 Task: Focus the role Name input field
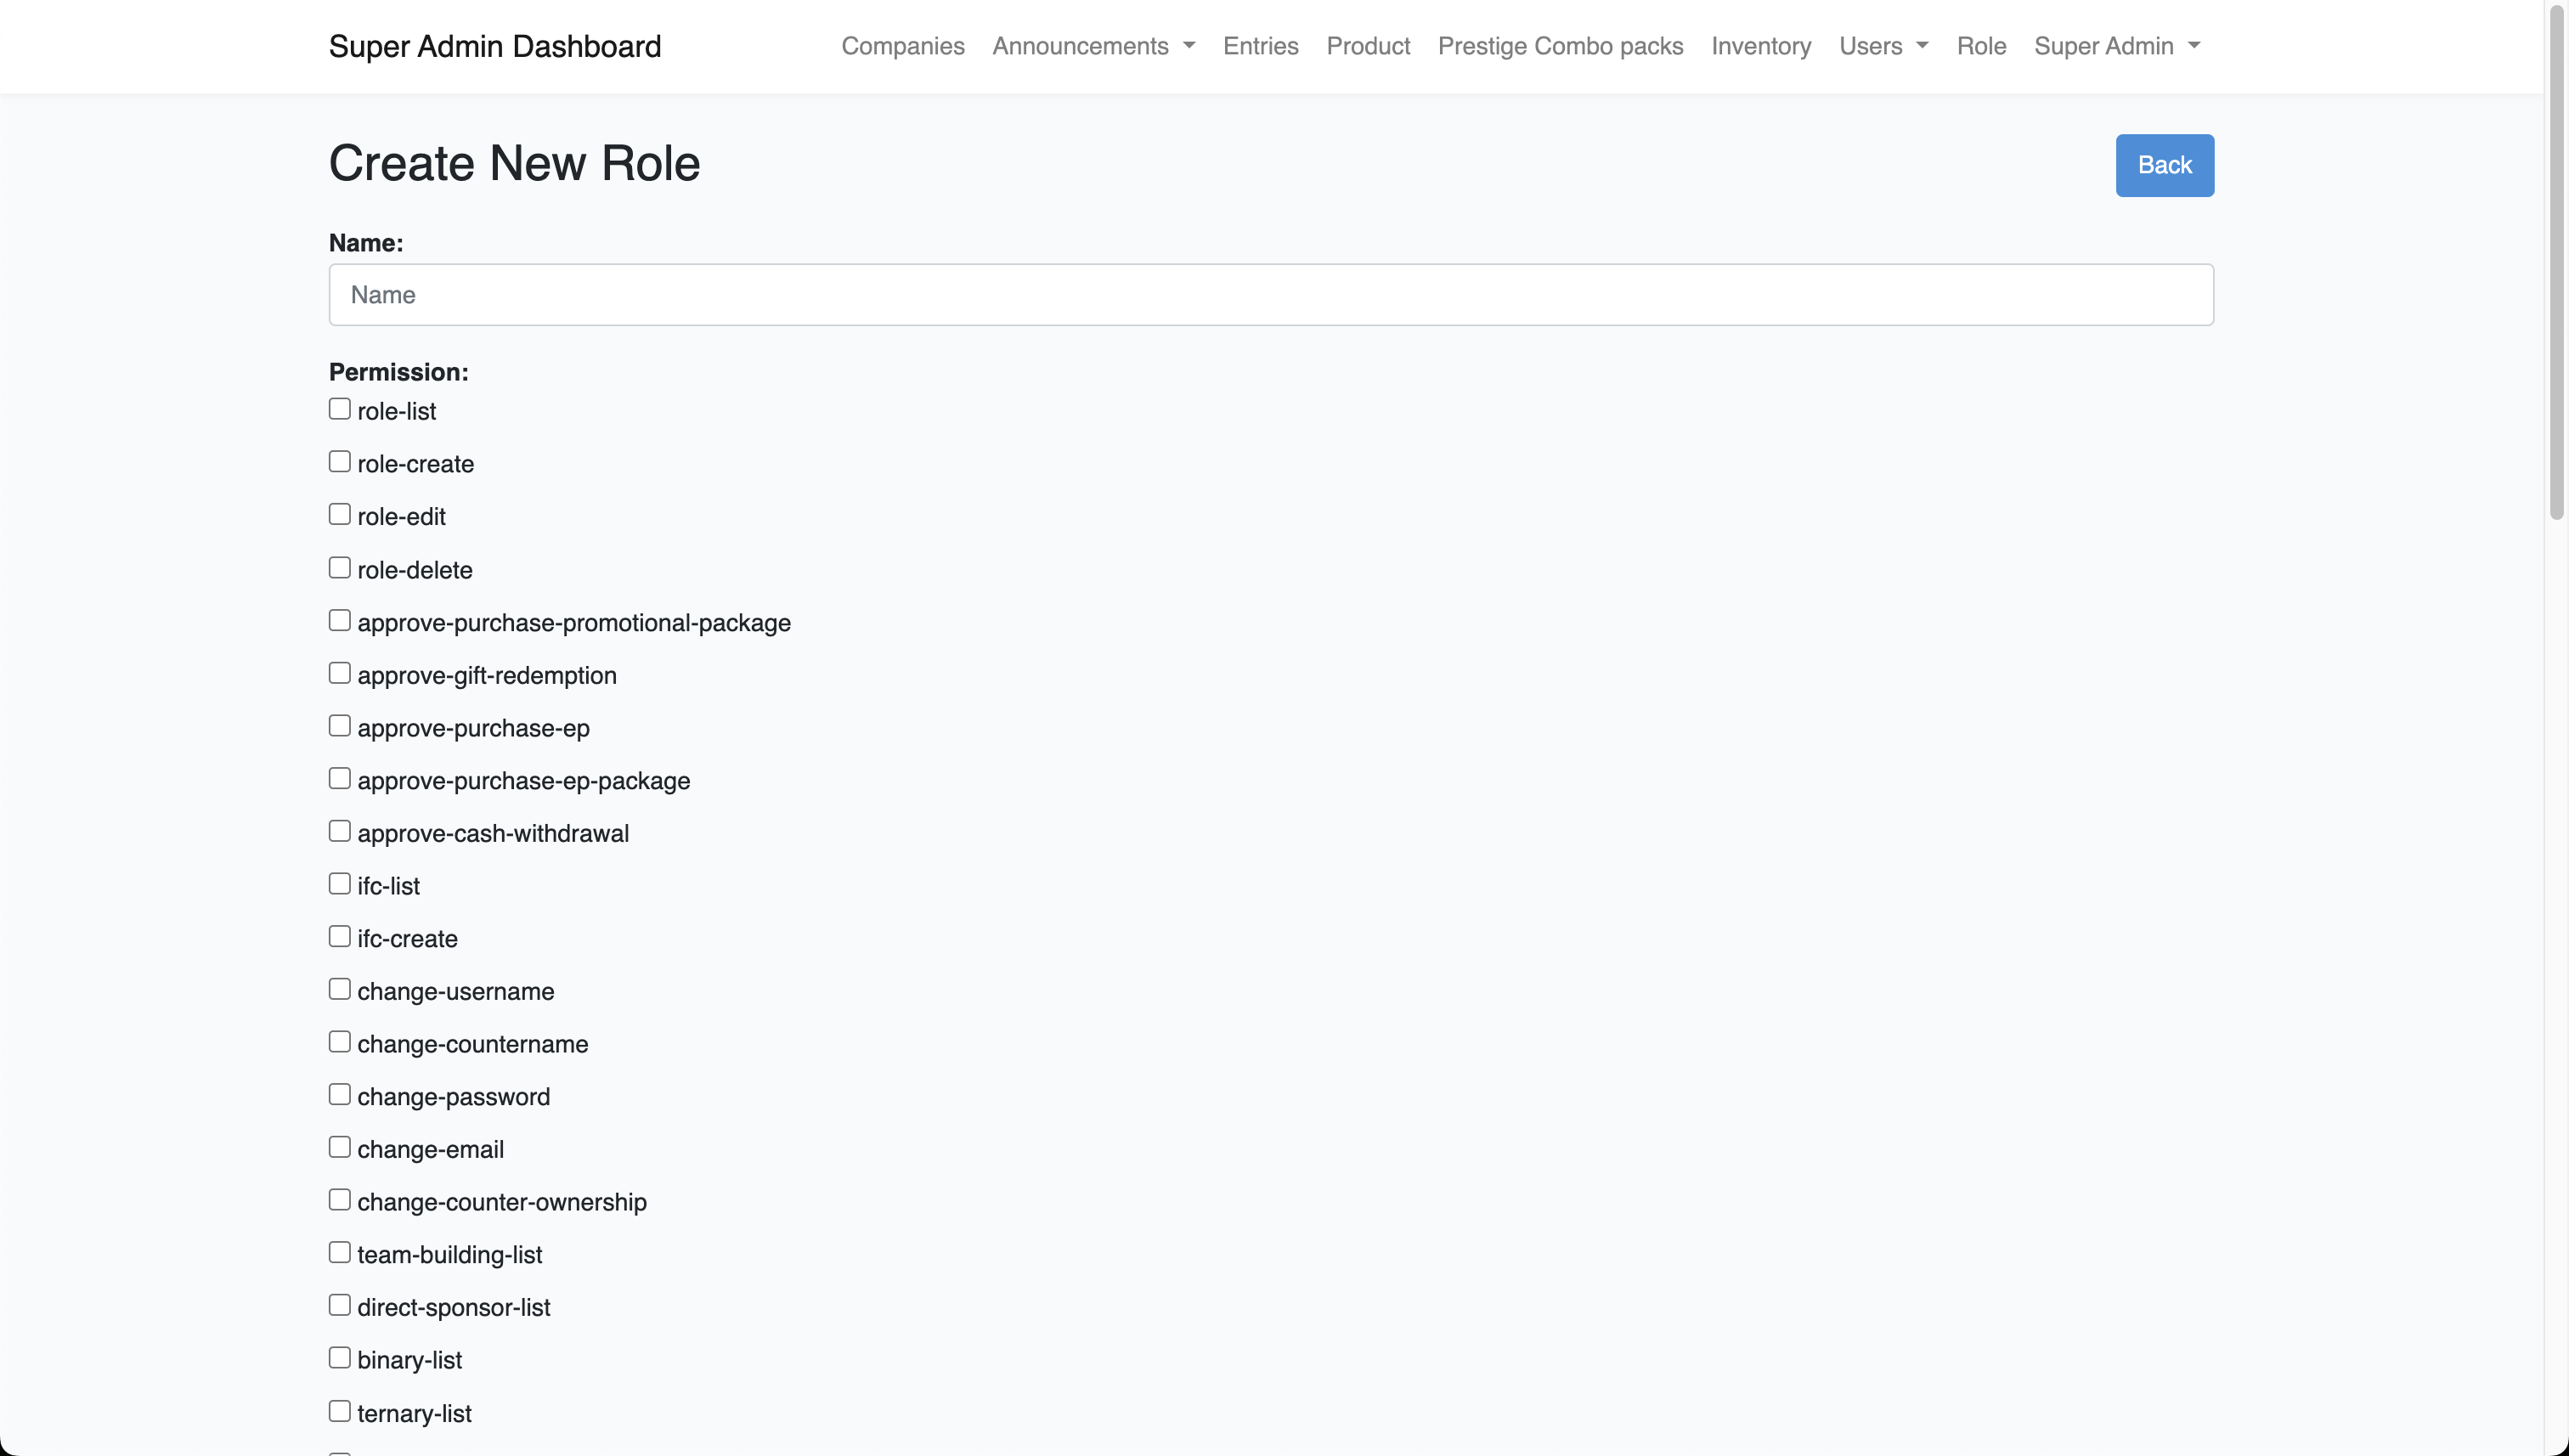(1270, 295)
